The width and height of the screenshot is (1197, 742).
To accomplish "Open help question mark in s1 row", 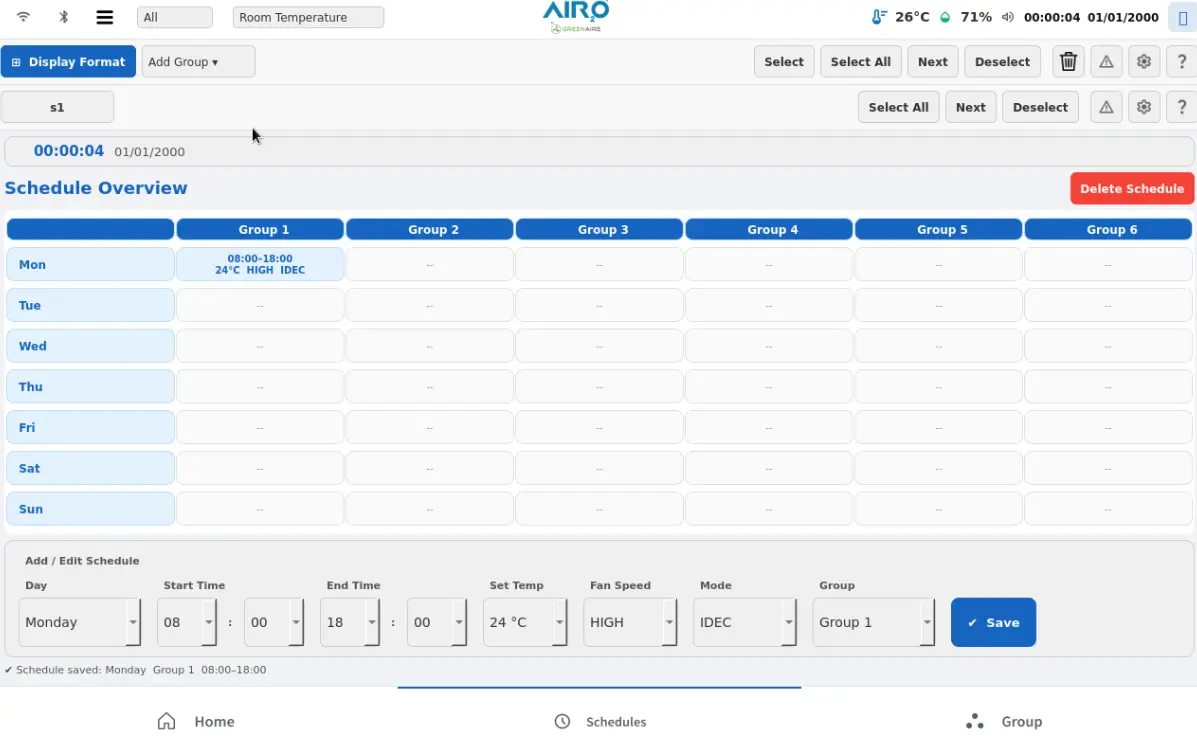I will click(x=1181, y=107).
